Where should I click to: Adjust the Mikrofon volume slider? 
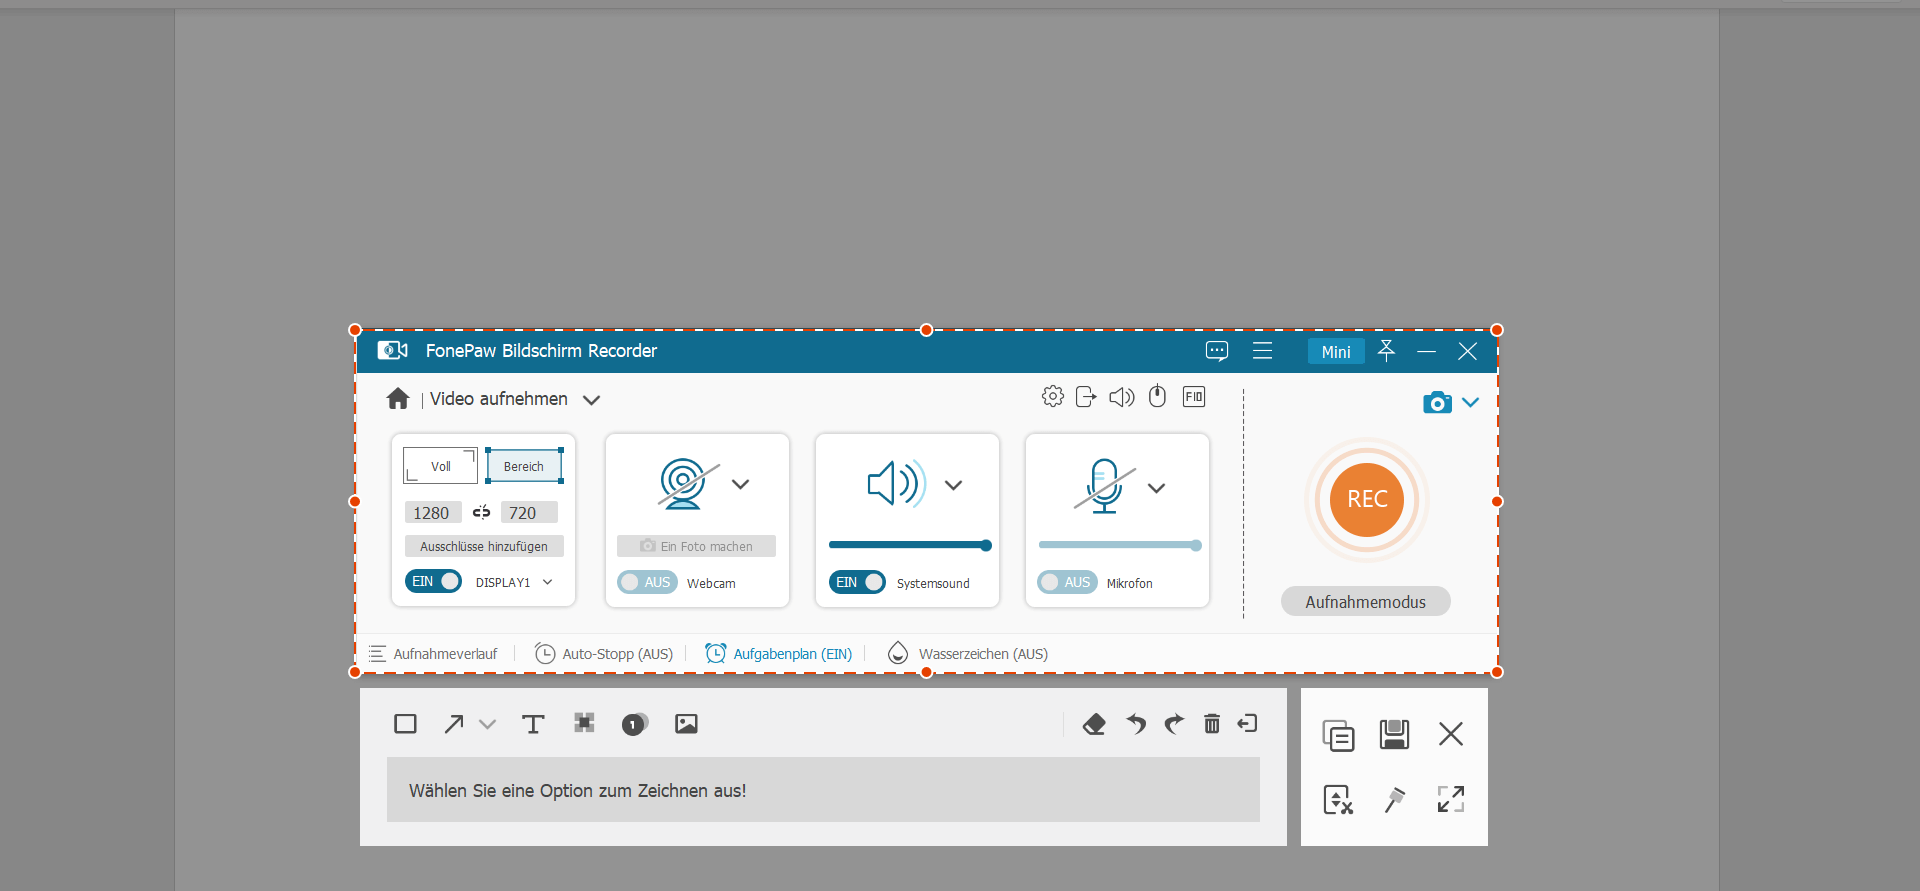[1120, 545]
